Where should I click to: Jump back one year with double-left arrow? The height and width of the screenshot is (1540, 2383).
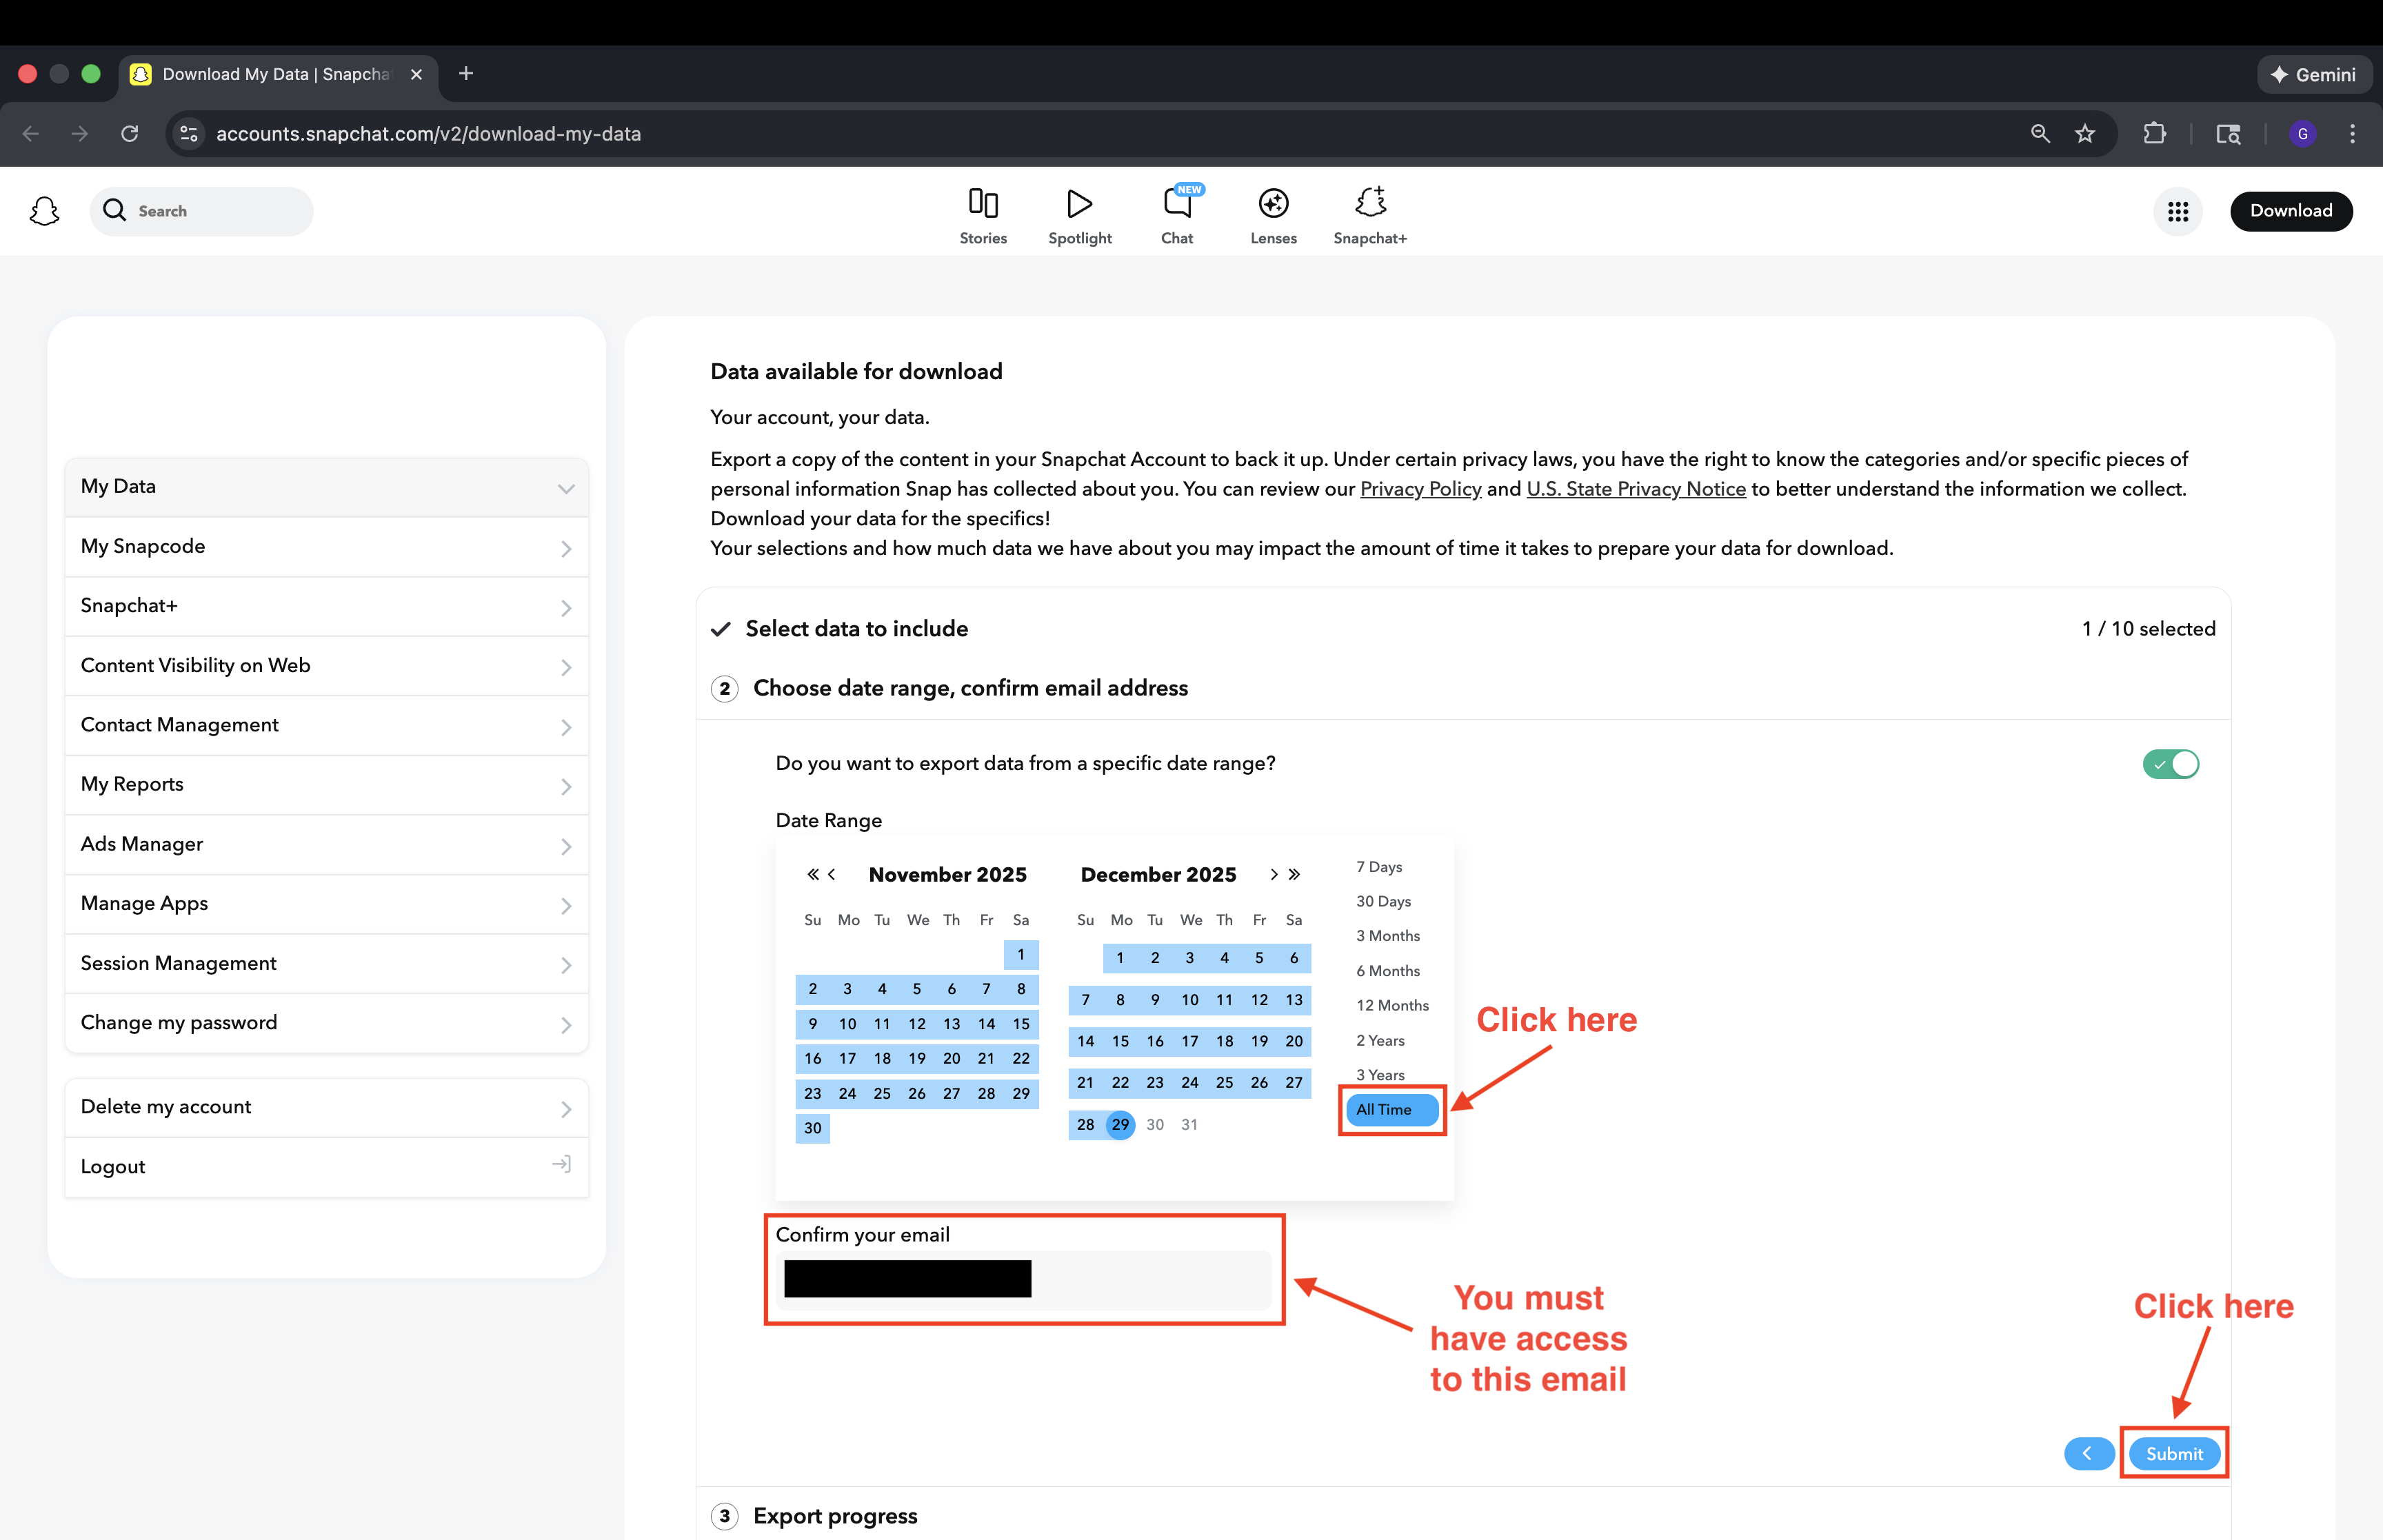[x=812, y=874]
